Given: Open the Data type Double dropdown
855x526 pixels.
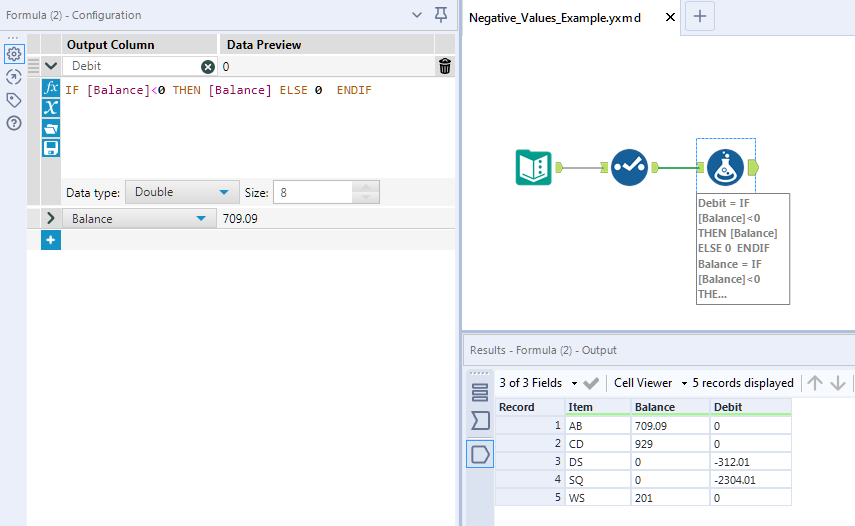Looking at the screenshot, I should point(182,192).
